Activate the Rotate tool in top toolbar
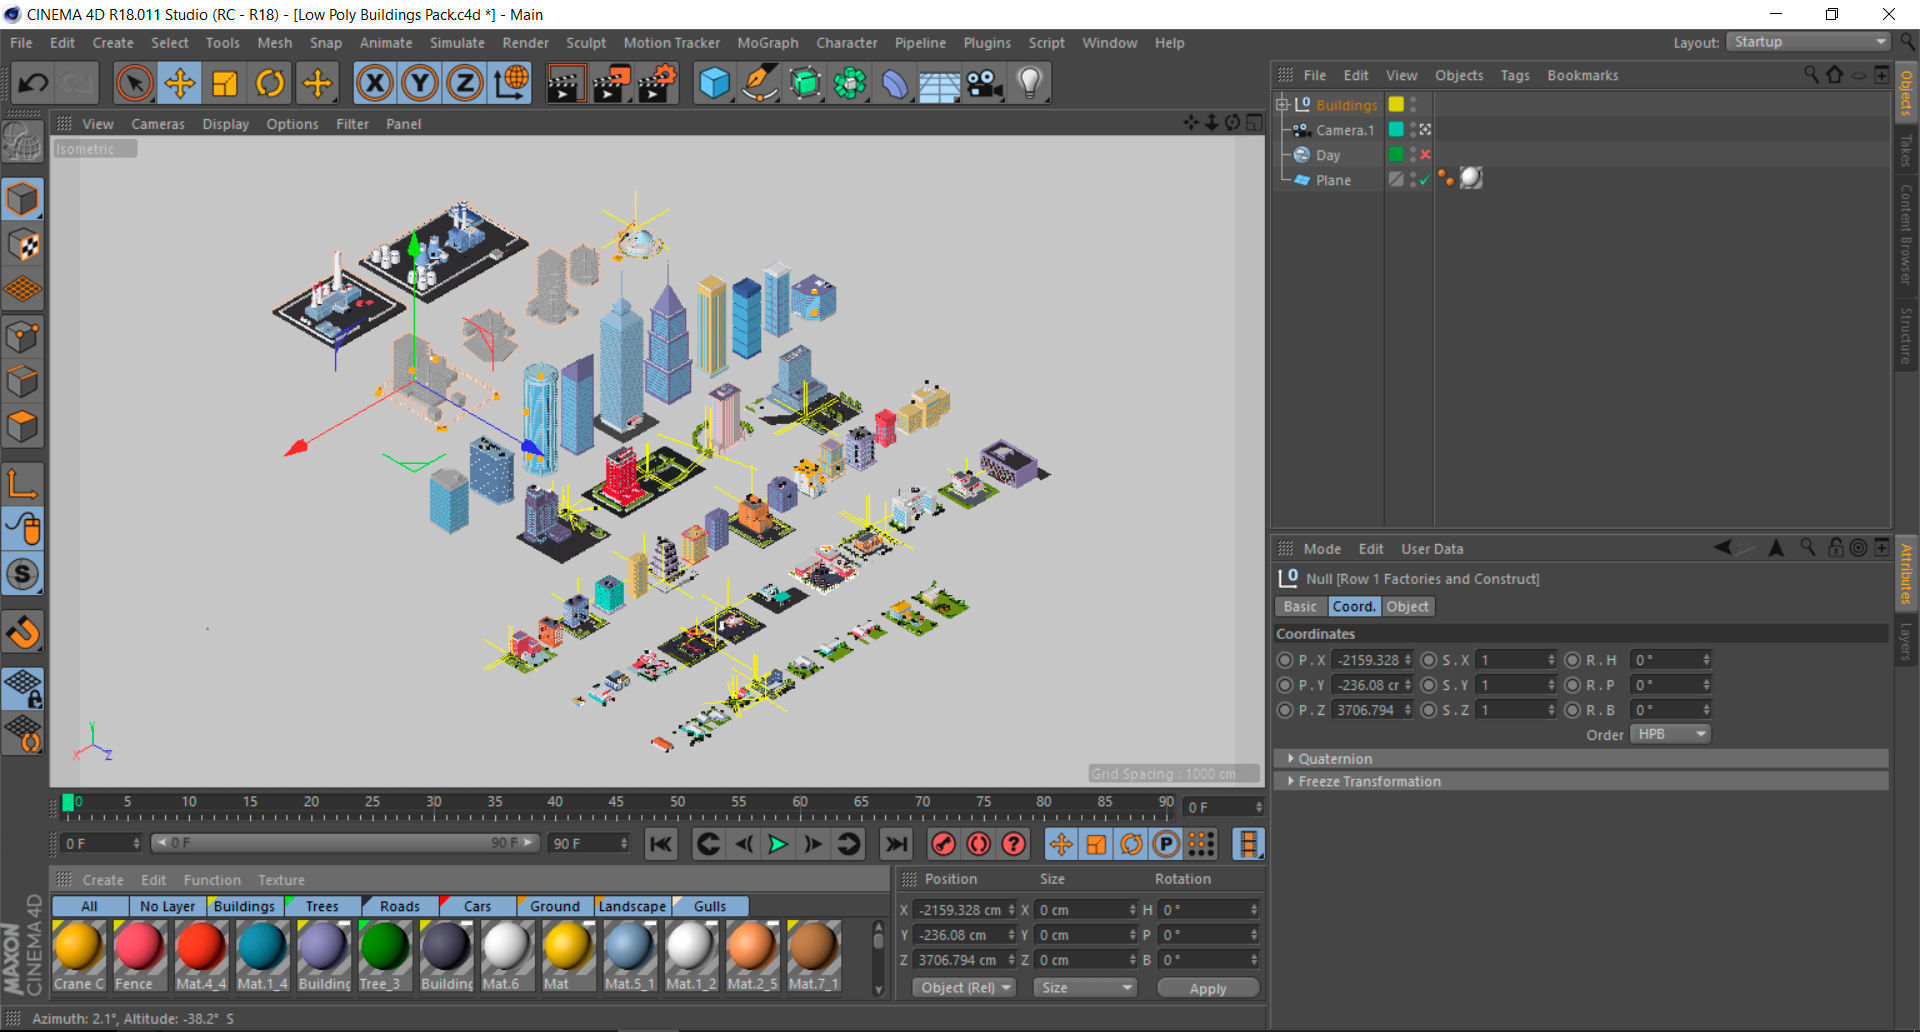This screenshot has height=1032, width=1920. click(270, 83)
